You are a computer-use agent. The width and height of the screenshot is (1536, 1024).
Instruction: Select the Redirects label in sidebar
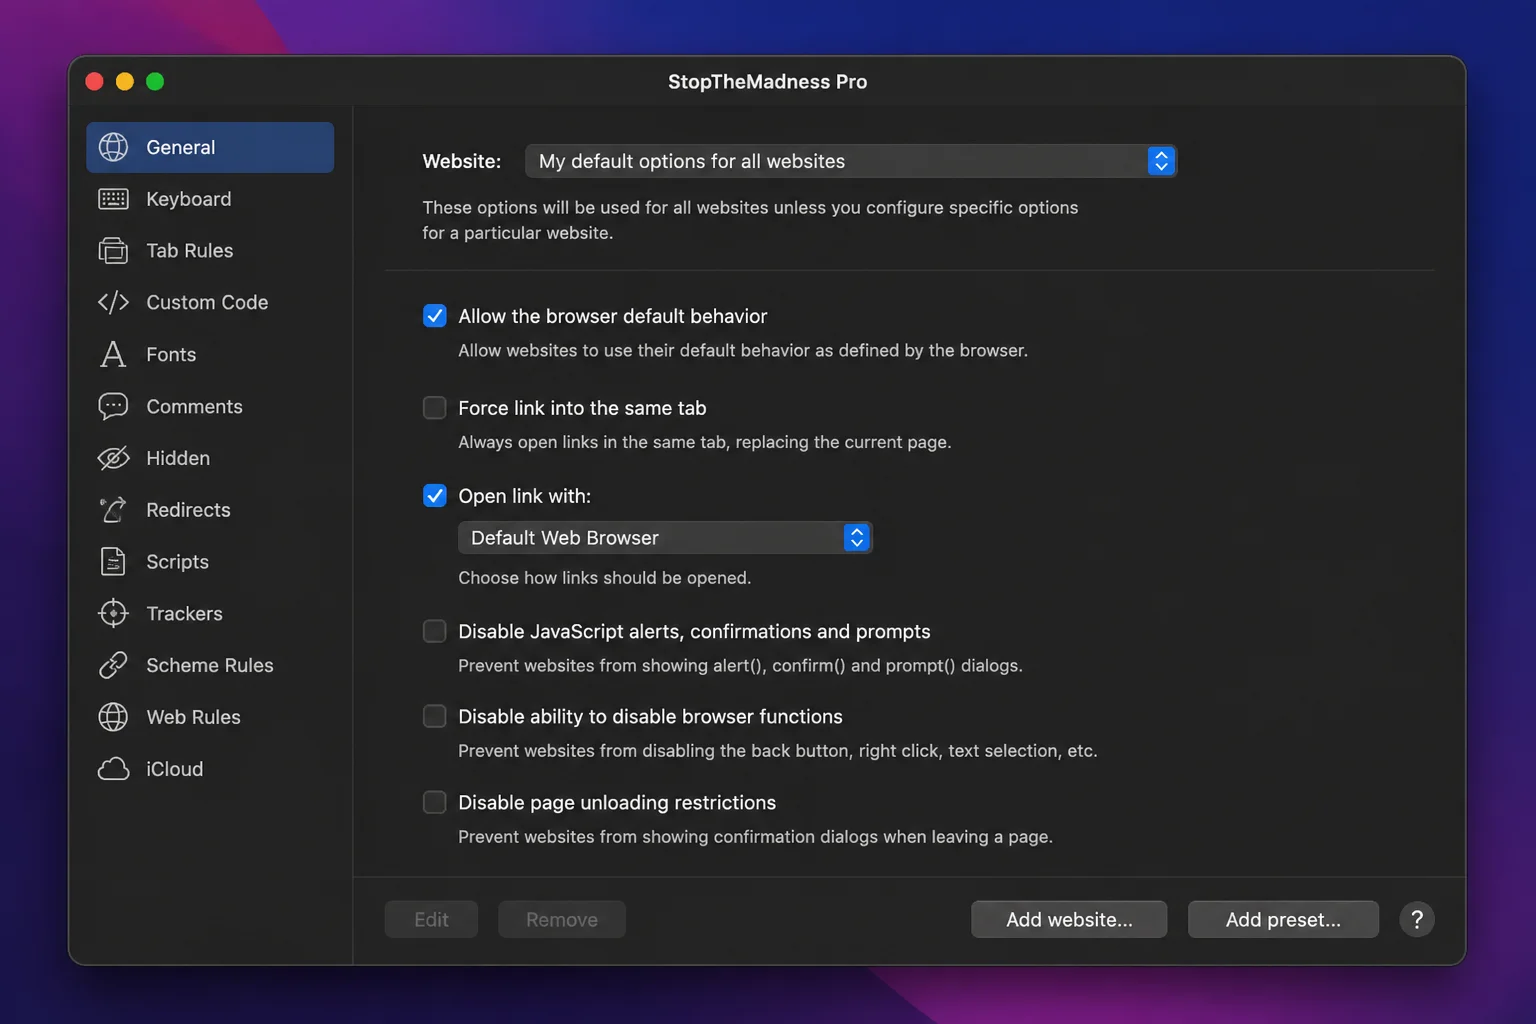tap(188, 510)
